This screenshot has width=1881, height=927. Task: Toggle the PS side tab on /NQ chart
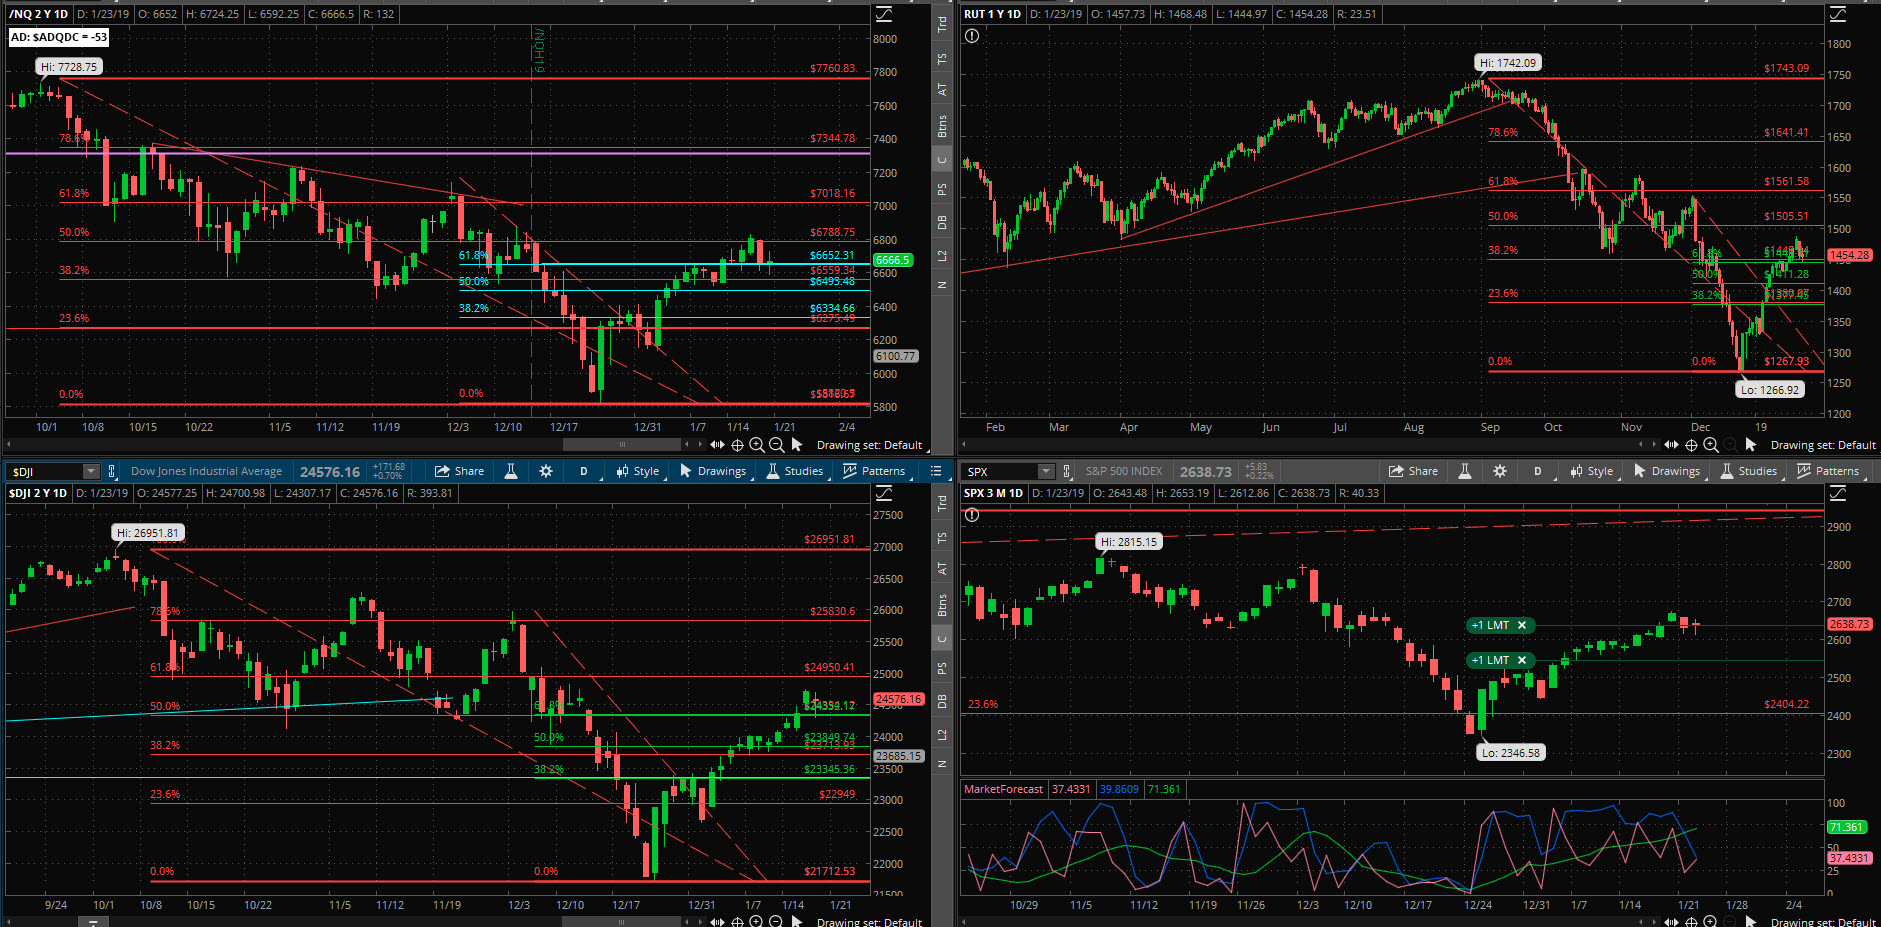942,189
